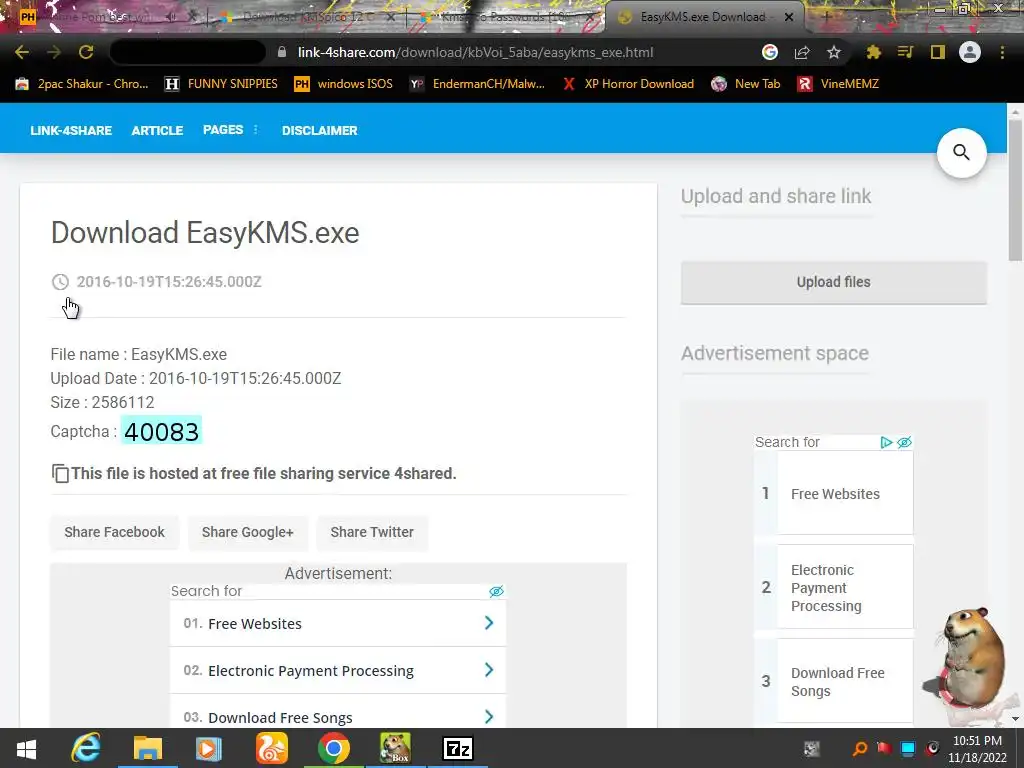This screenshot has height=768, width=1024.
Task: Open 7-Zip from the taskbar
Action: tap(457, 748)
